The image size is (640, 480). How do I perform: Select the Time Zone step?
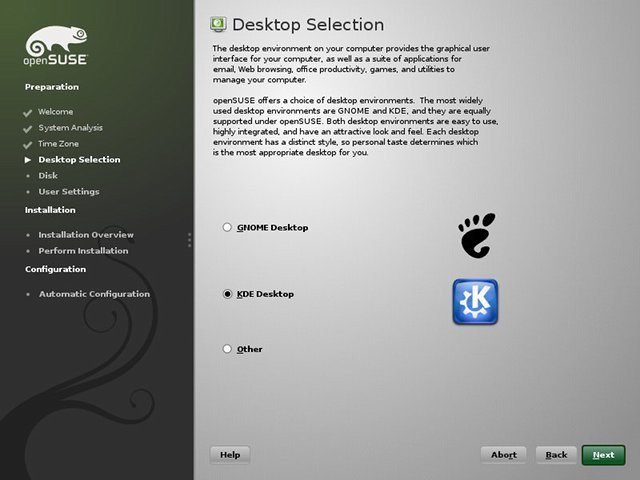pyautogui.click(x=58, y=144)
